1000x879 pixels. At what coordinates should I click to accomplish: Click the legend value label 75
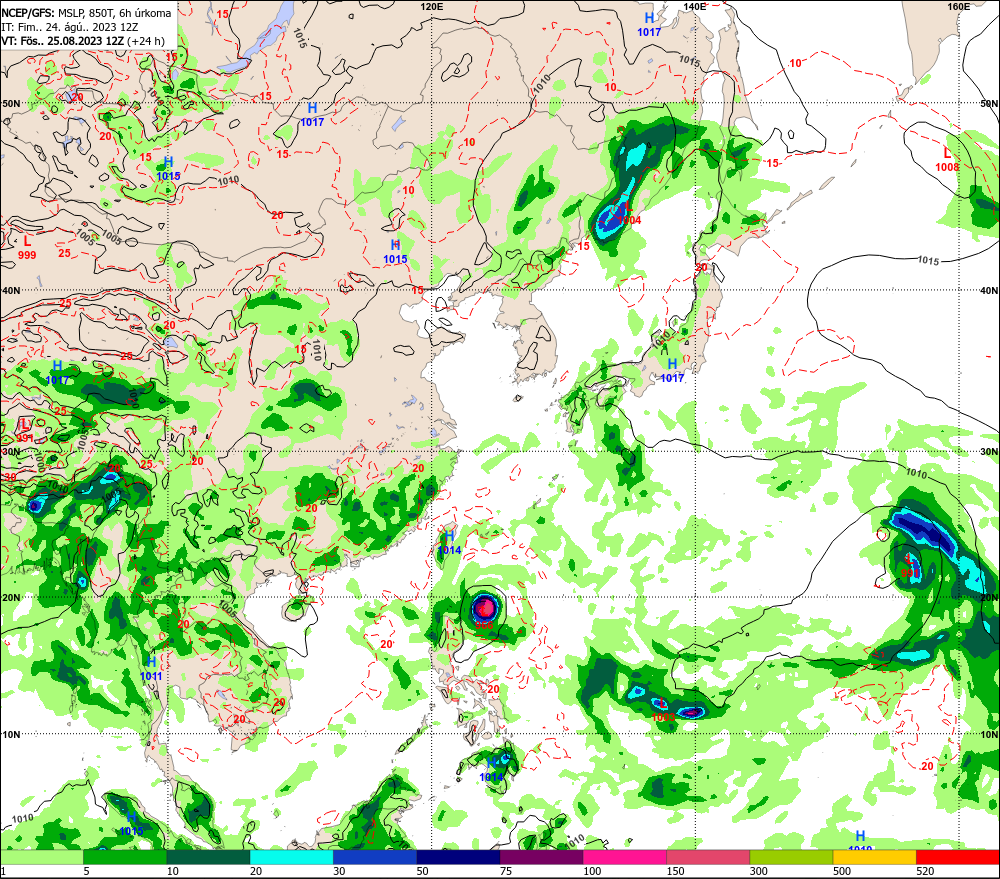point(506,871)
